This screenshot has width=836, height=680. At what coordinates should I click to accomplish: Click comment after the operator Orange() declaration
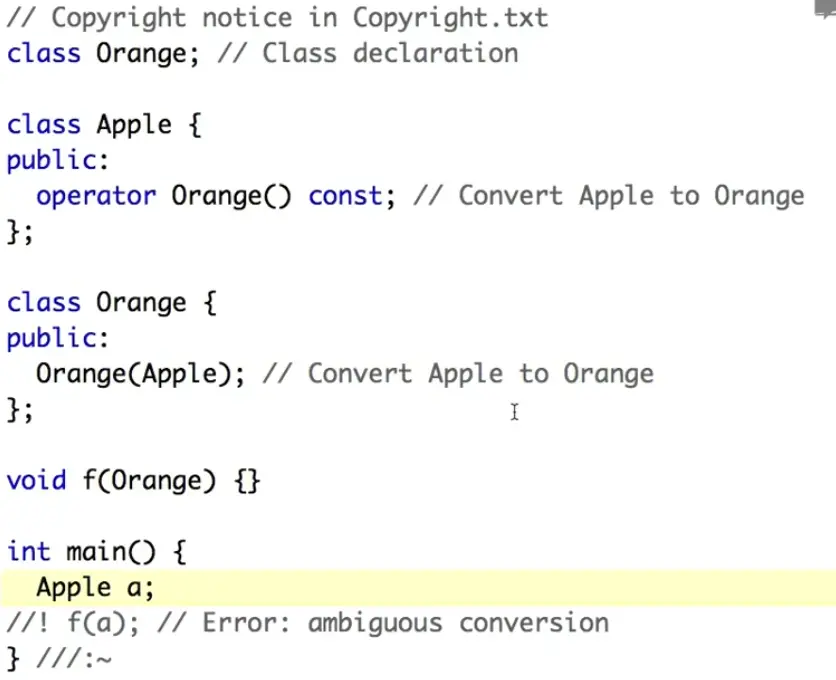point(608,196)
